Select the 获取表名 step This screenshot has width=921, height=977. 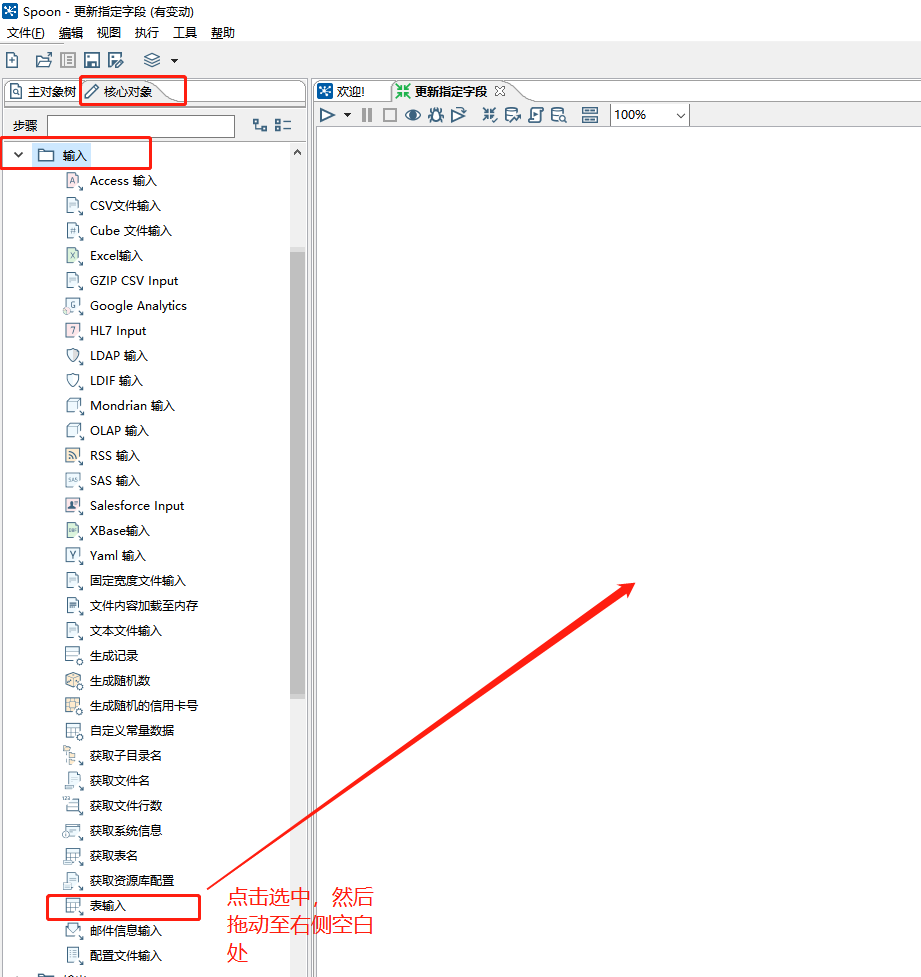pyautogui.click(x=101, y=855)
